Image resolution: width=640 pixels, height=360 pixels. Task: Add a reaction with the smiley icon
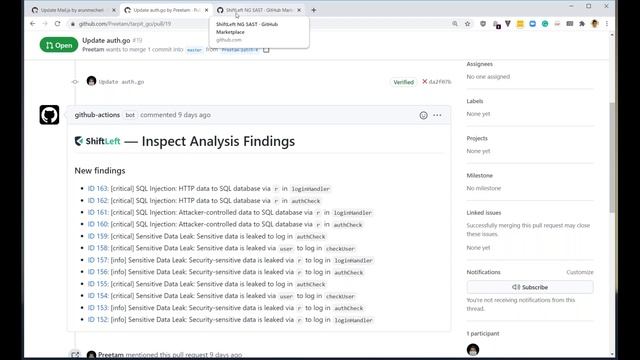click(x=423, y=115)
